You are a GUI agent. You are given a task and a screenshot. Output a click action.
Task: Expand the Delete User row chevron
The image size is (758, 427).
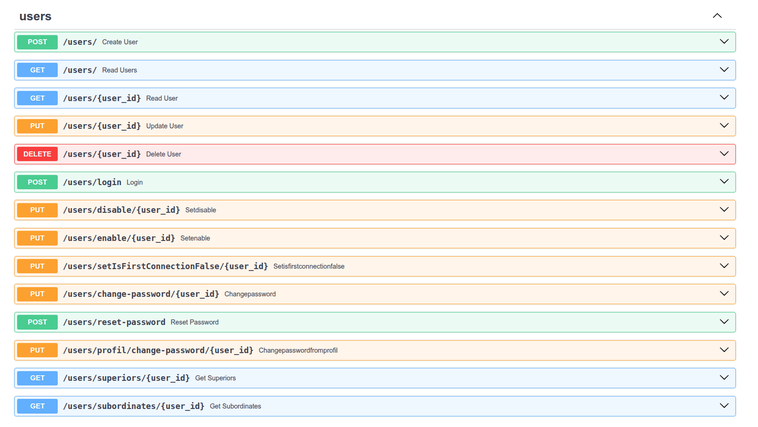point(724,154)
